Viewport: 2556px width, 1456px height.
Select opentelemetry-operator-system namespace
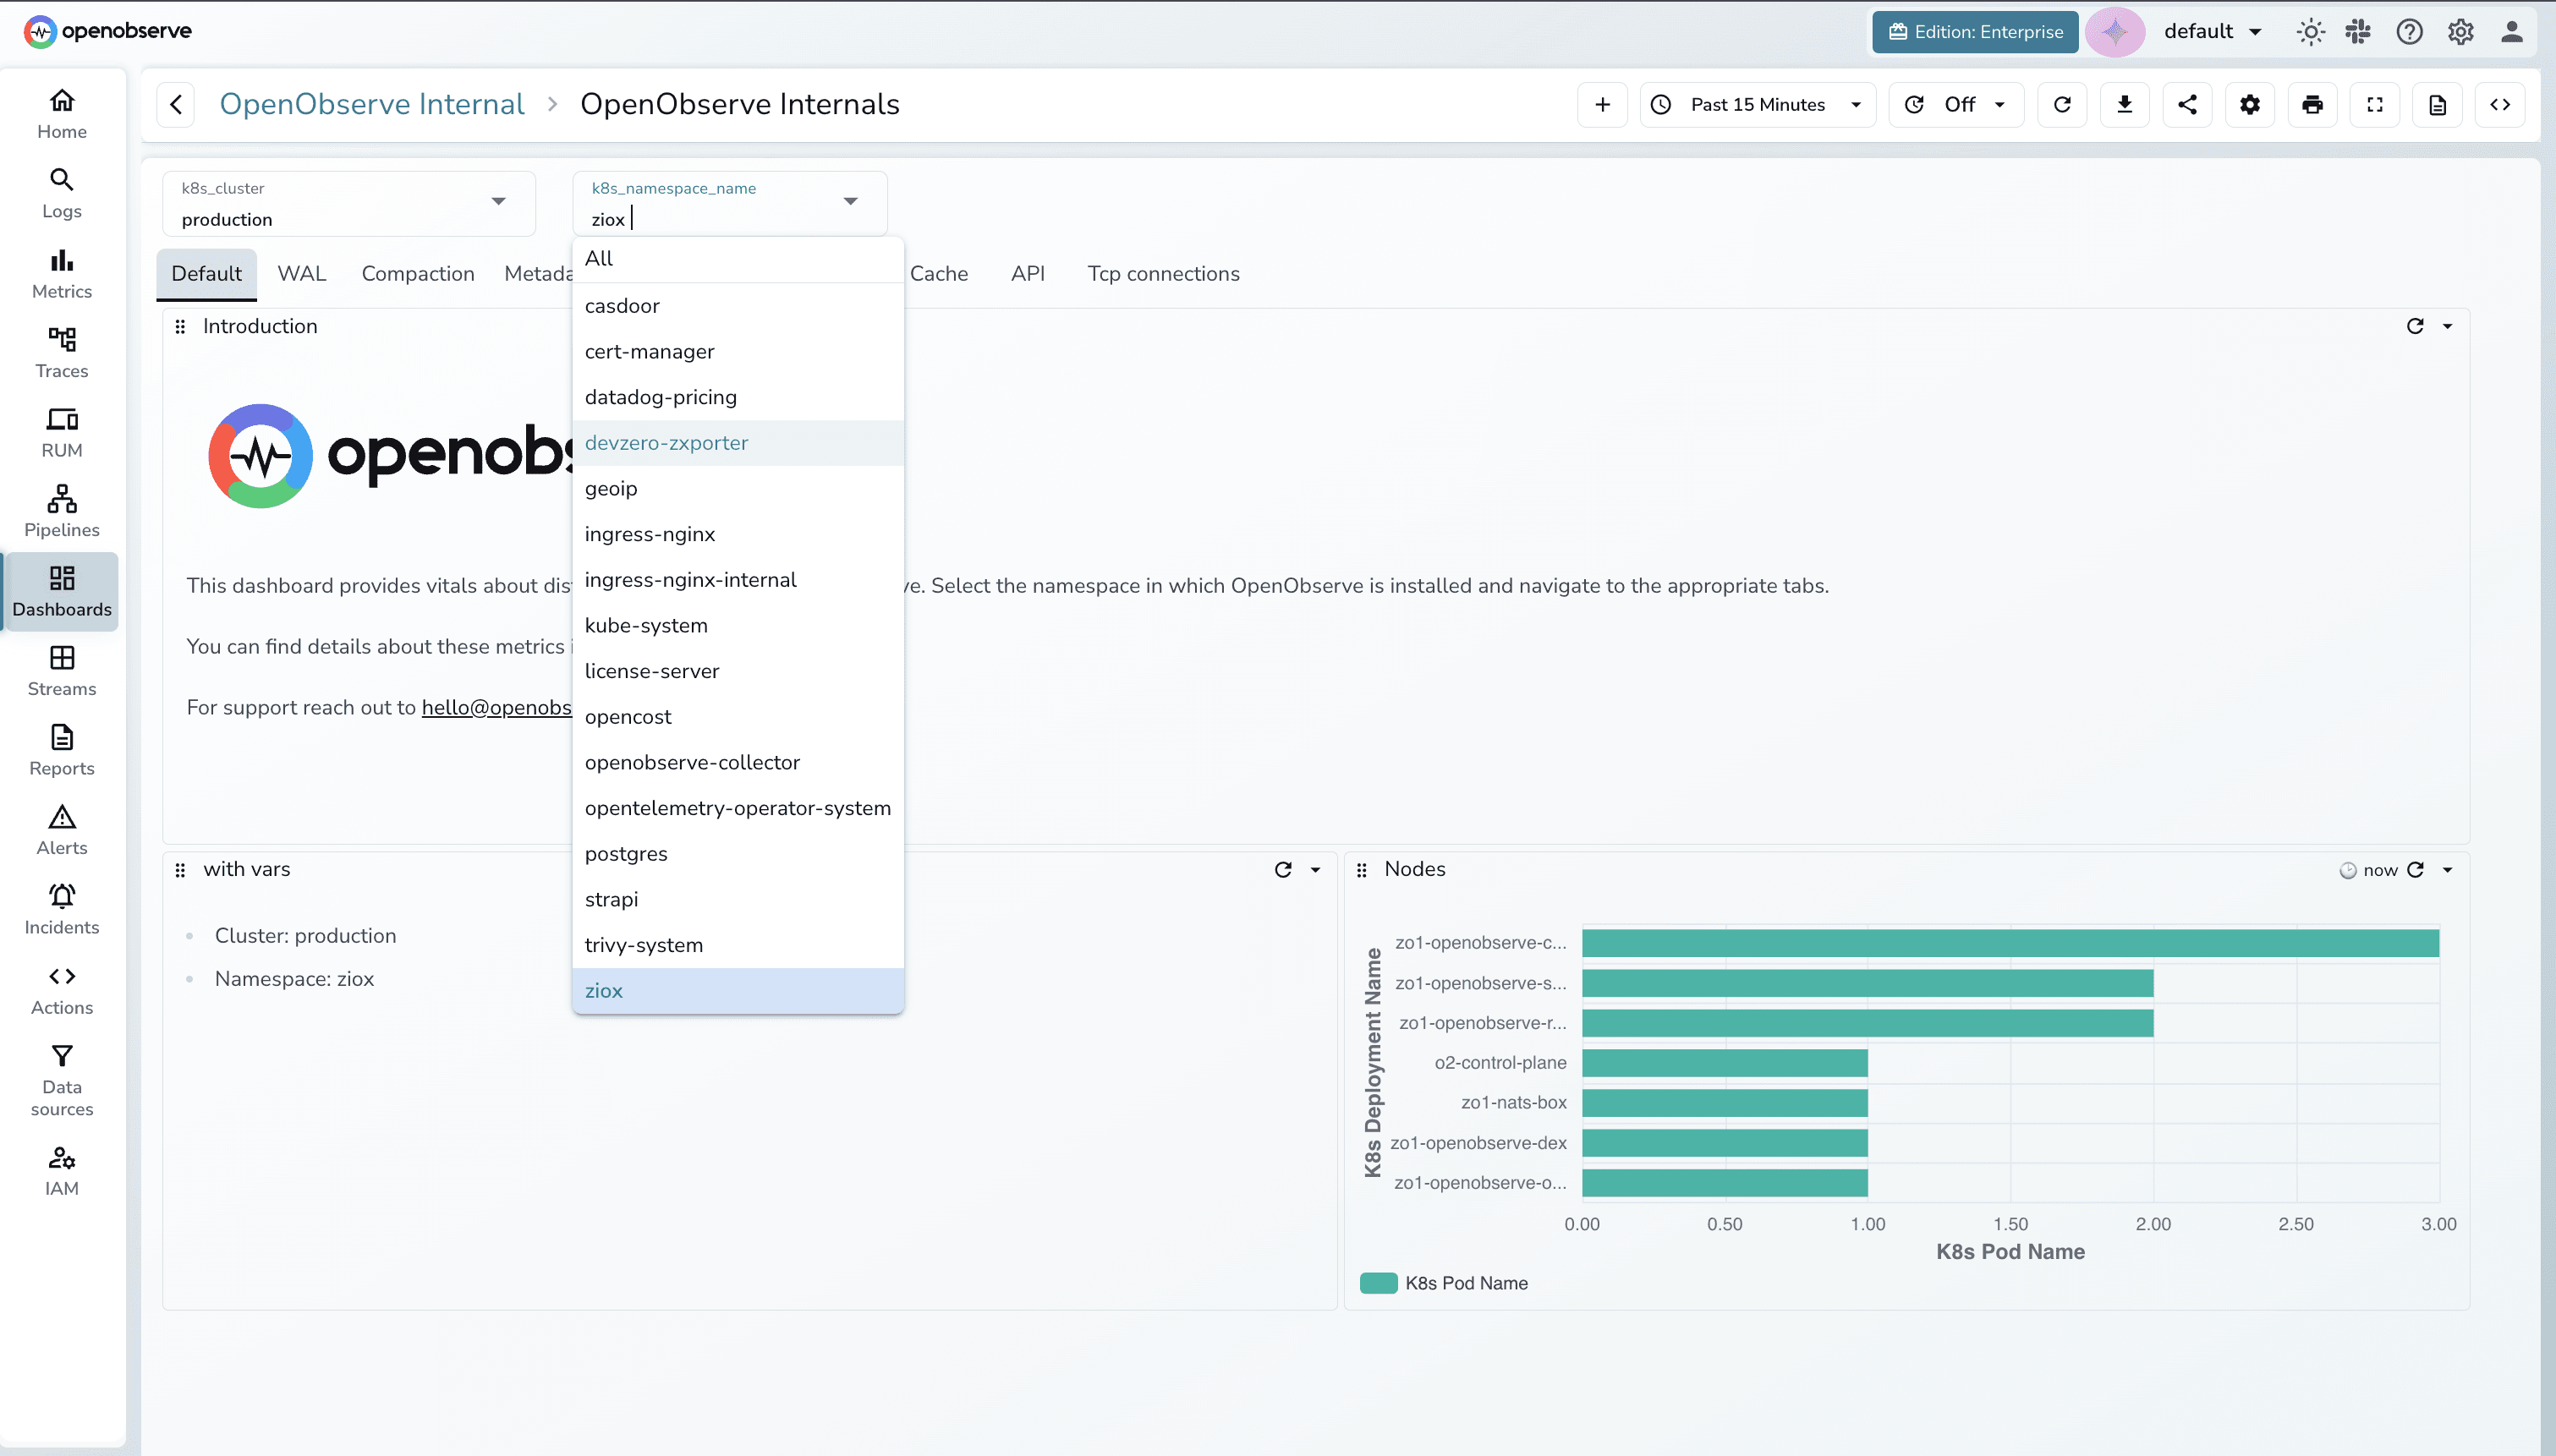(x=738, y=808)
